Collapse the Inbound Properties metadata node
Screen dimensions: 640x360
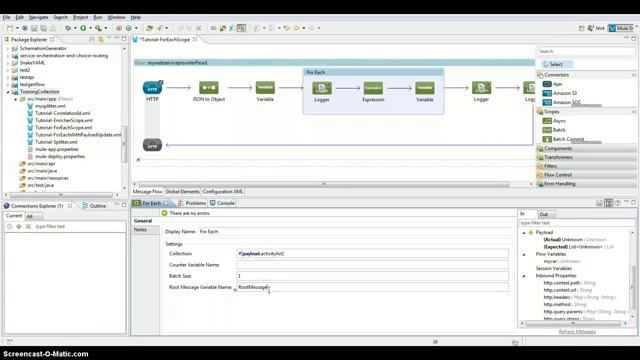click(524, 276)
